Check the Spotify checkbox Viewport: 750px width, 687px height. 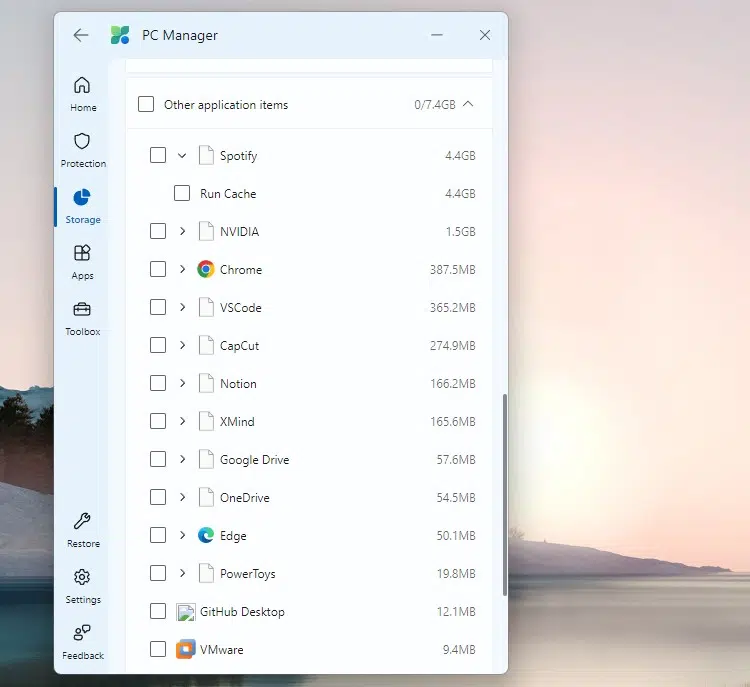(x=158, y=156)
